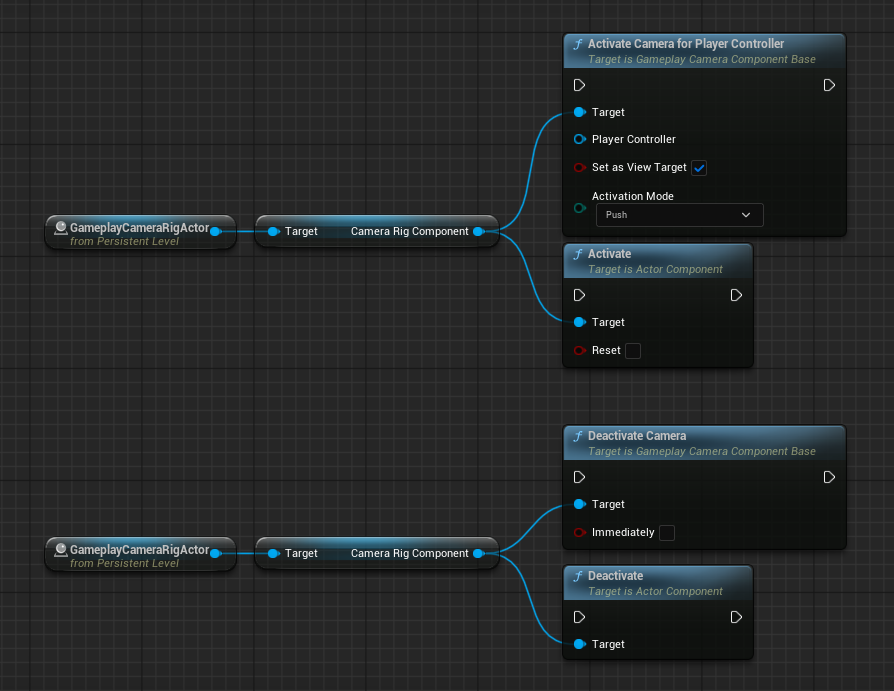Click 'Target is Actor Component' on Deactivate node
Viewport: 894px width, 691px height.
pyautogui.click(x=655, y=591)
